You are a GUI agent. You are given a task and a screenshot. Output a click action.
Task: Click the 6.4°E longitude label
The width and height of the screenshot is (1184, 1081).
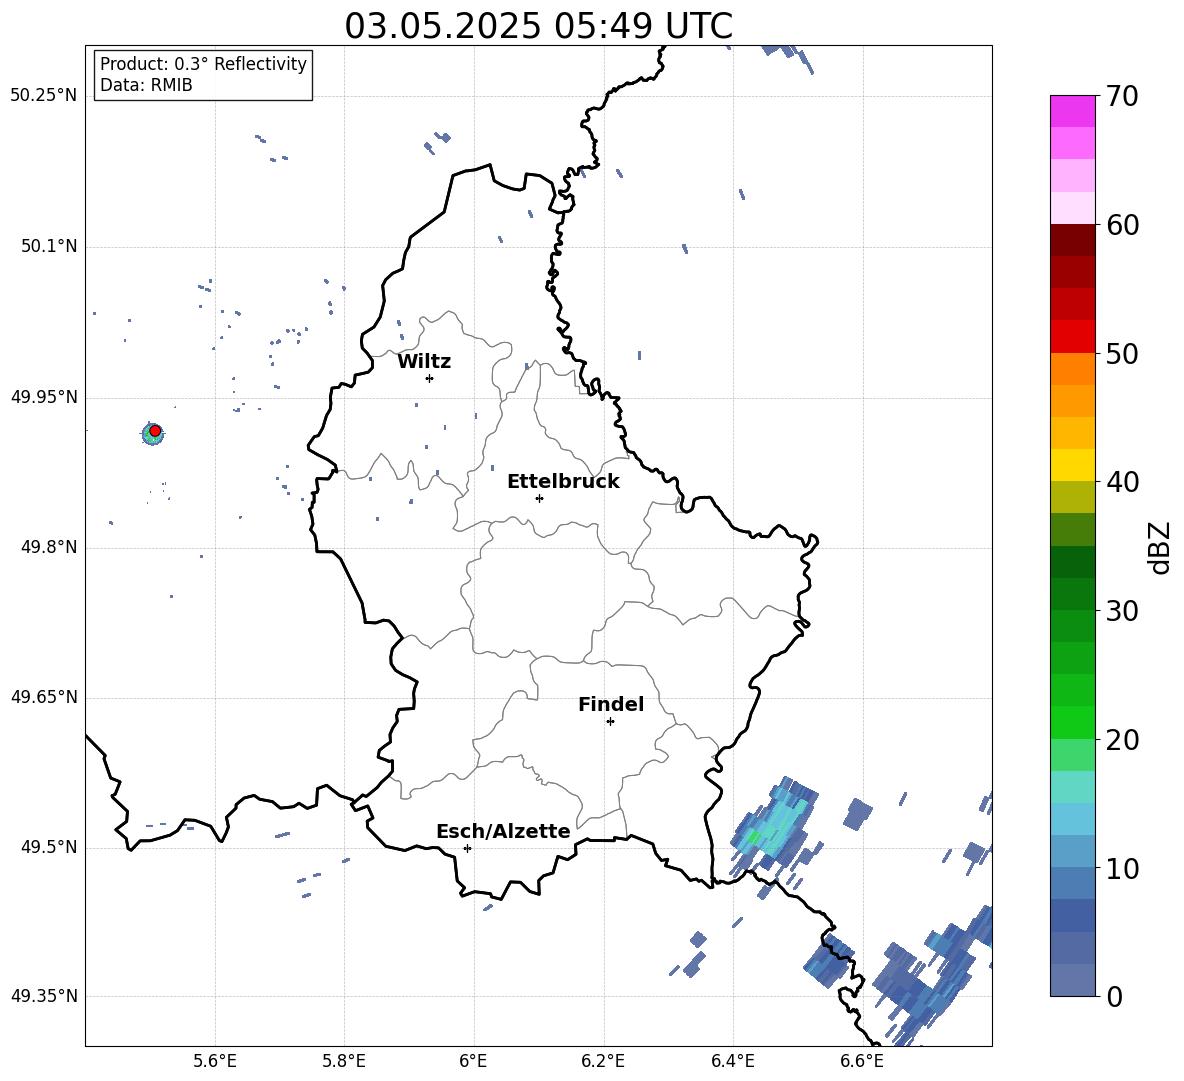coord(732,1061)
